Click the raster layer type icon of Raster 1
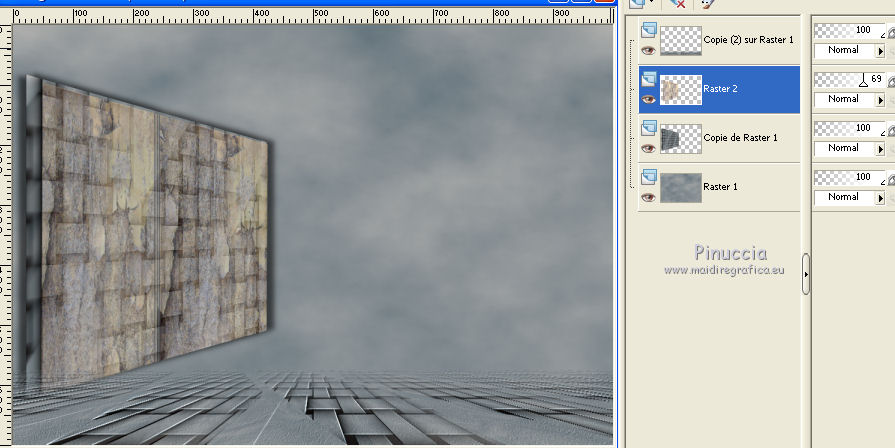The image size is (895, 448). tap(648, 177)
